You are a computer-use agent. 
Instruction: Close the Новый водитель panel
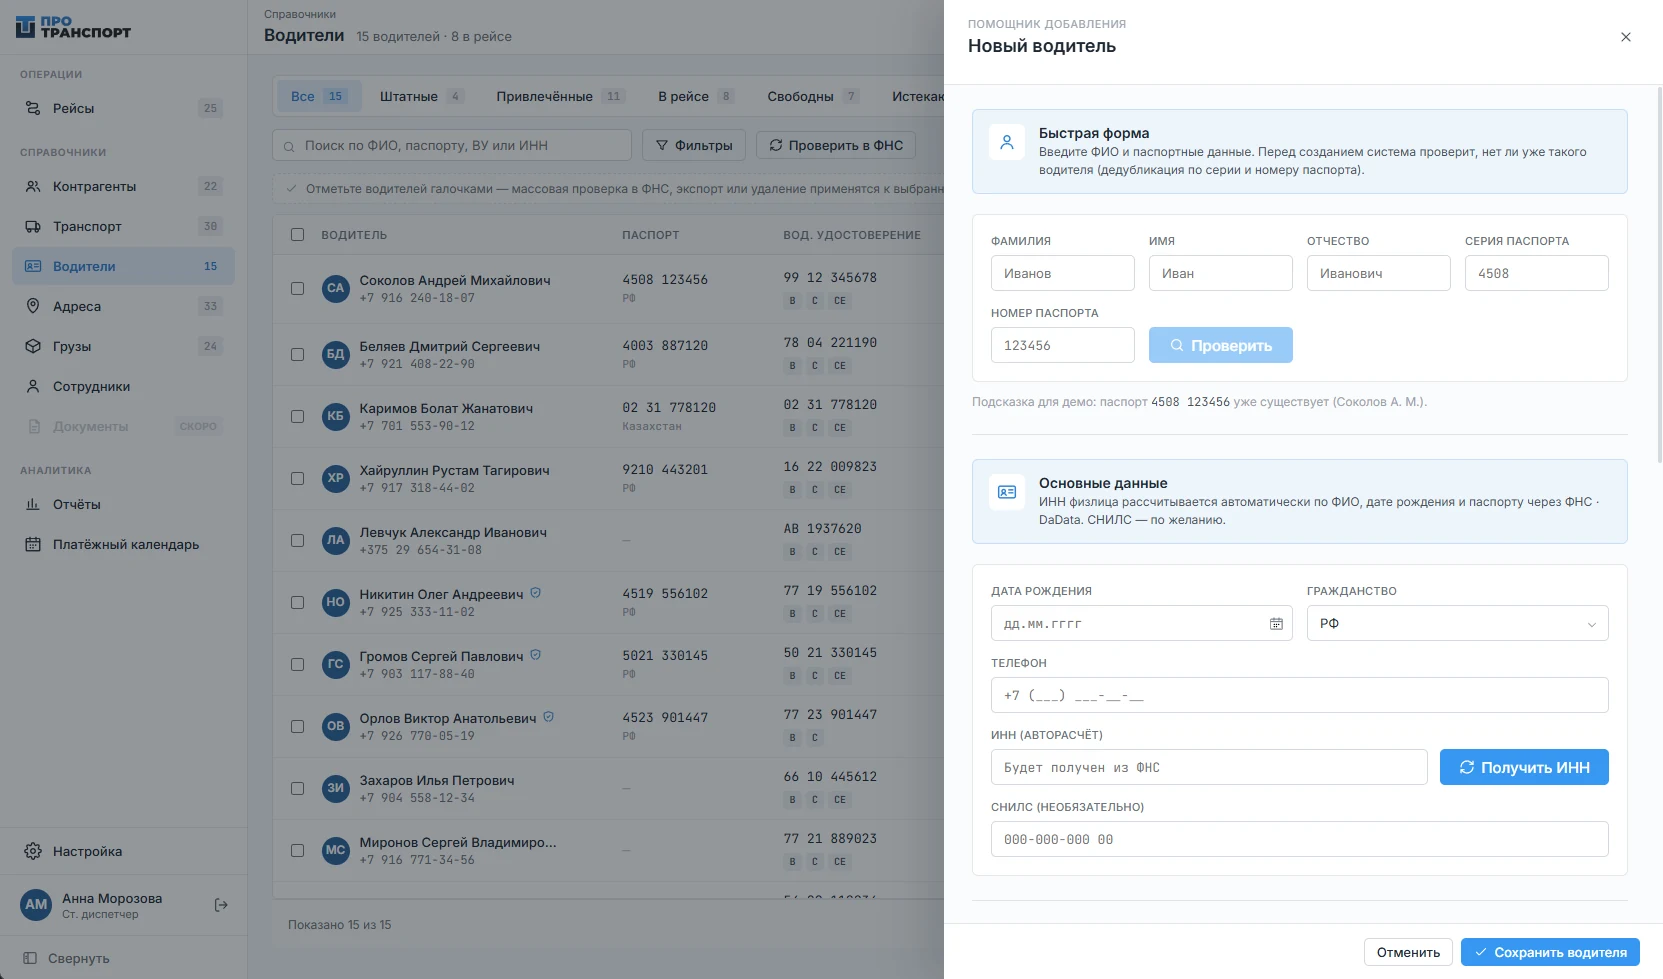pos(1626,37)
